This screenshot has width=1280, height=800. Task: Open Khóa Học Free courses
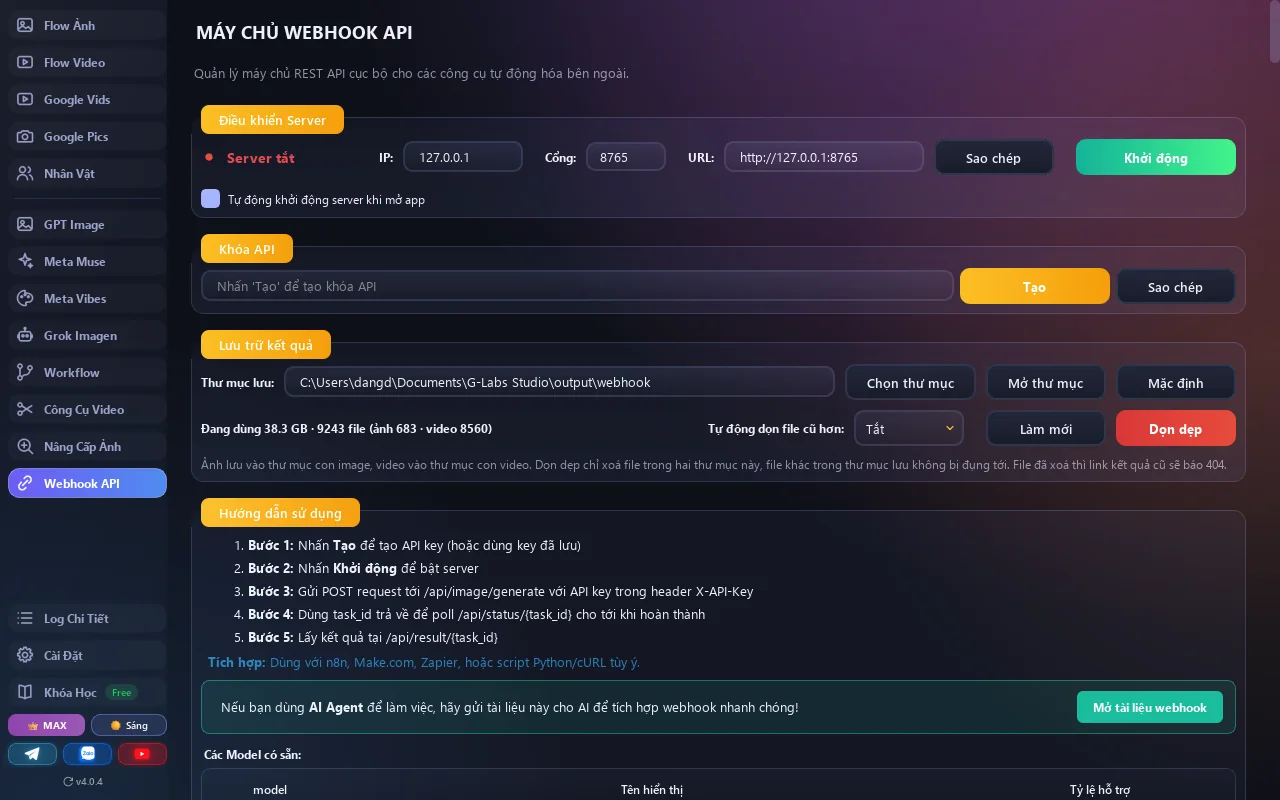point(87,693)
